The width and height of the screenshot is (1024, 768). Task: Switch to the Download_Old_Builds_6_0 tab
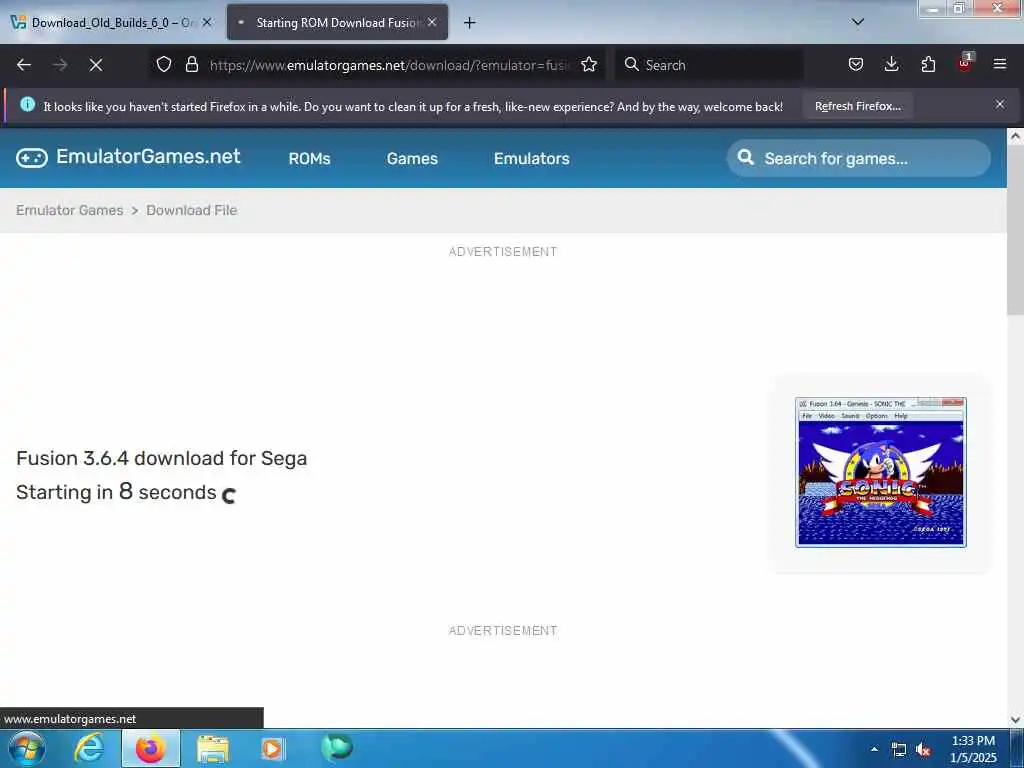tap(112, 22)
